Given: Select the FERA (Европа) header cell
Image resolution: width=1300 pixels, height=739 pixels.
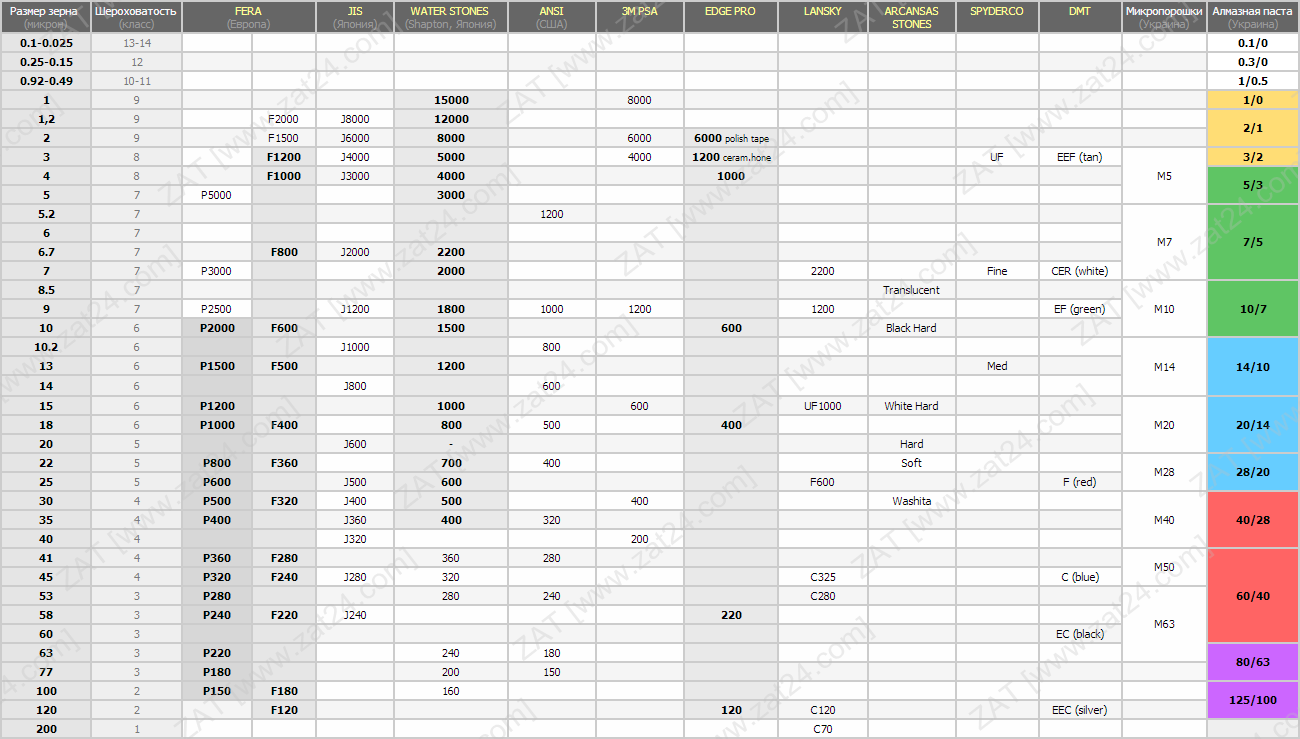Looking at the screenshot, I should pyautogui.click(x=249, y=17).
